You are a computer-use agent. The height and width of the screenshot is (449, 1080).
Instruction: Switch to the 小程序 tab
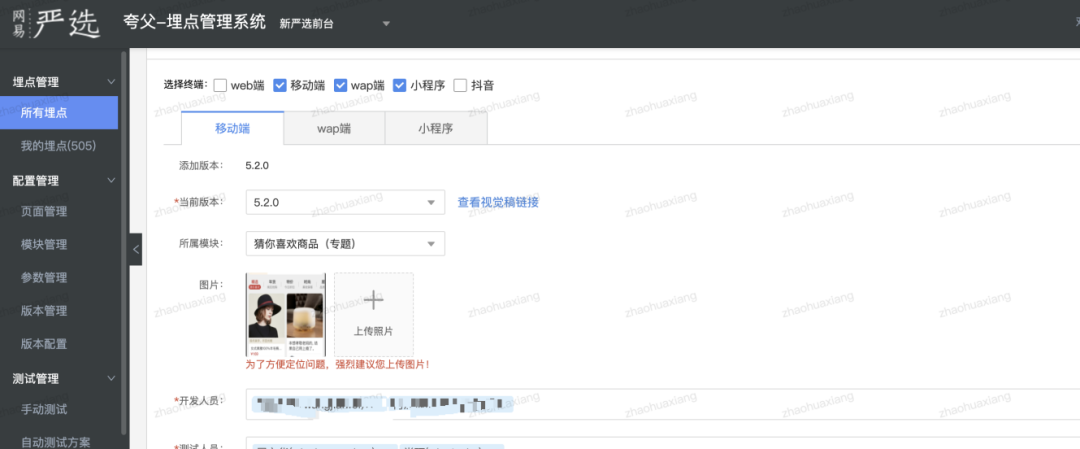(x=436, y=128)
